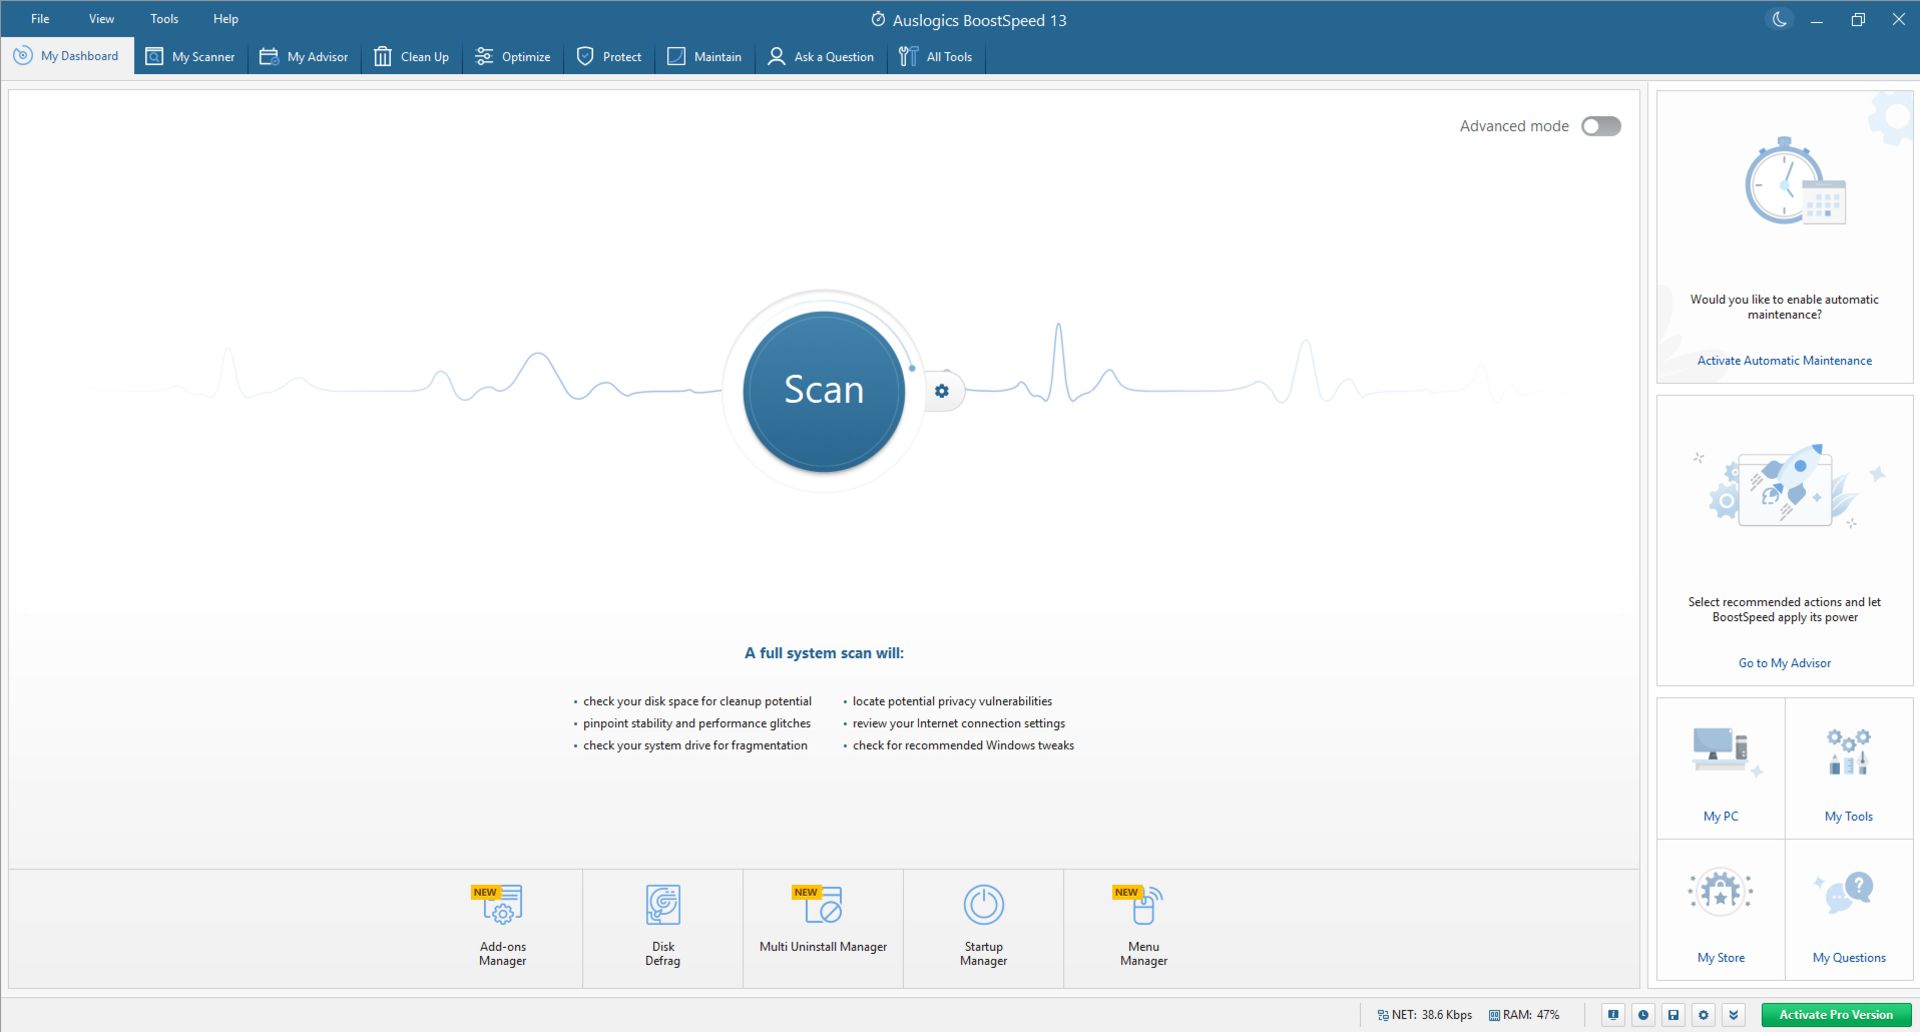Click the big Scan button

click(824, 390)
